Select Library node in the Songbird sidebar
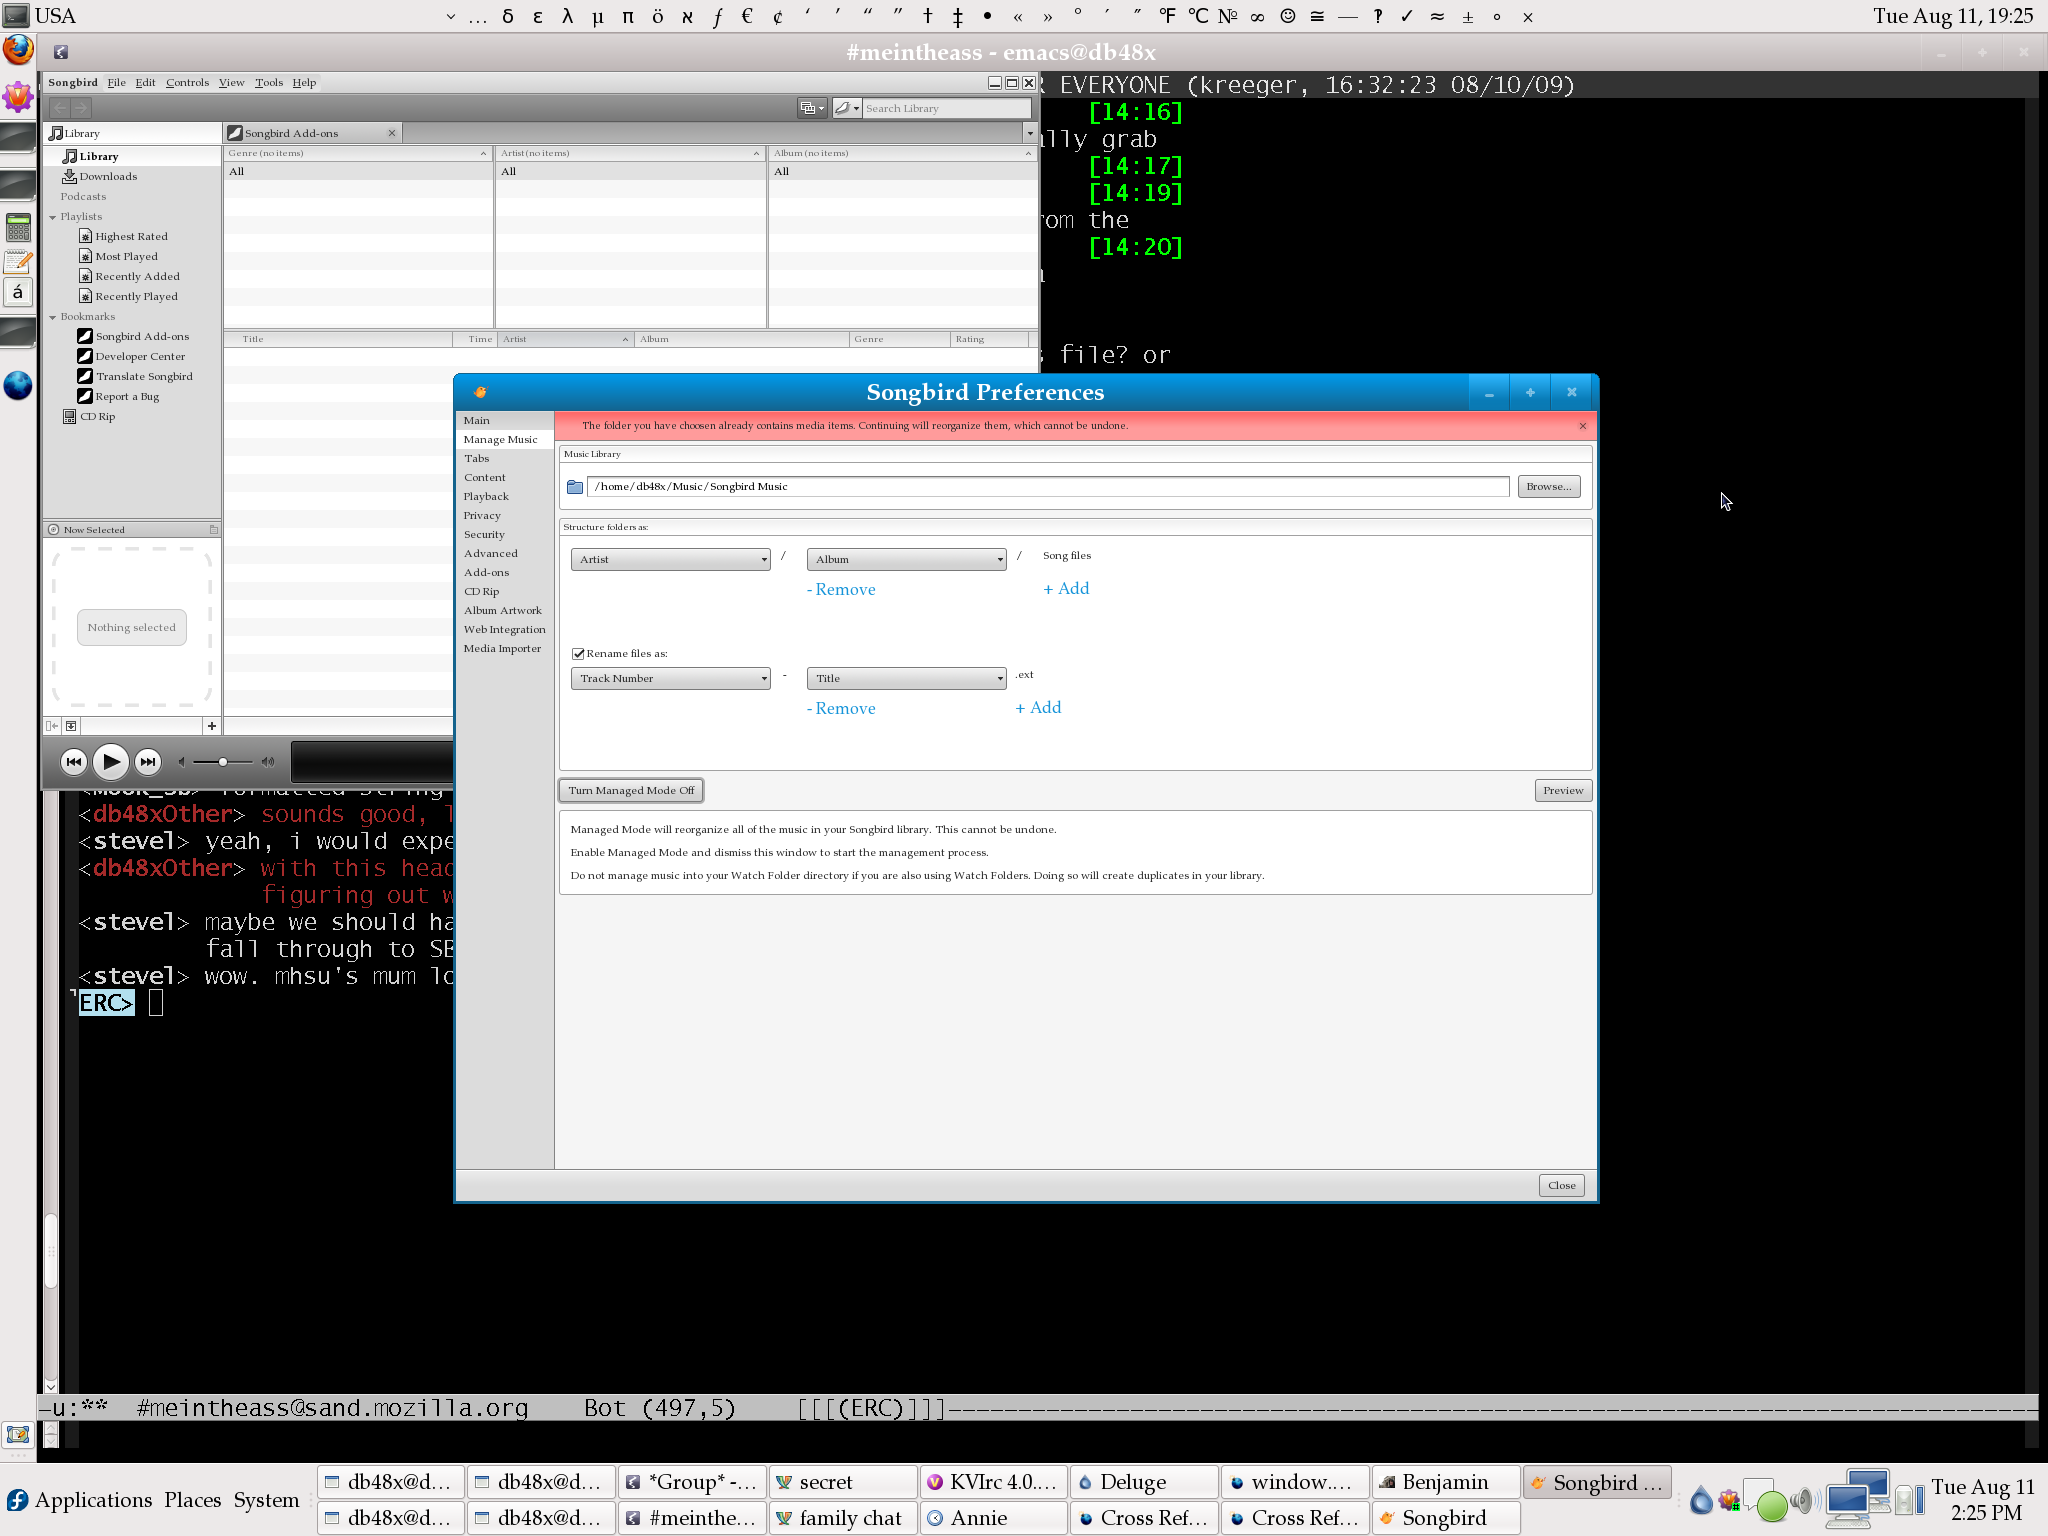Screen dimensions: 2048x1536 90,156
